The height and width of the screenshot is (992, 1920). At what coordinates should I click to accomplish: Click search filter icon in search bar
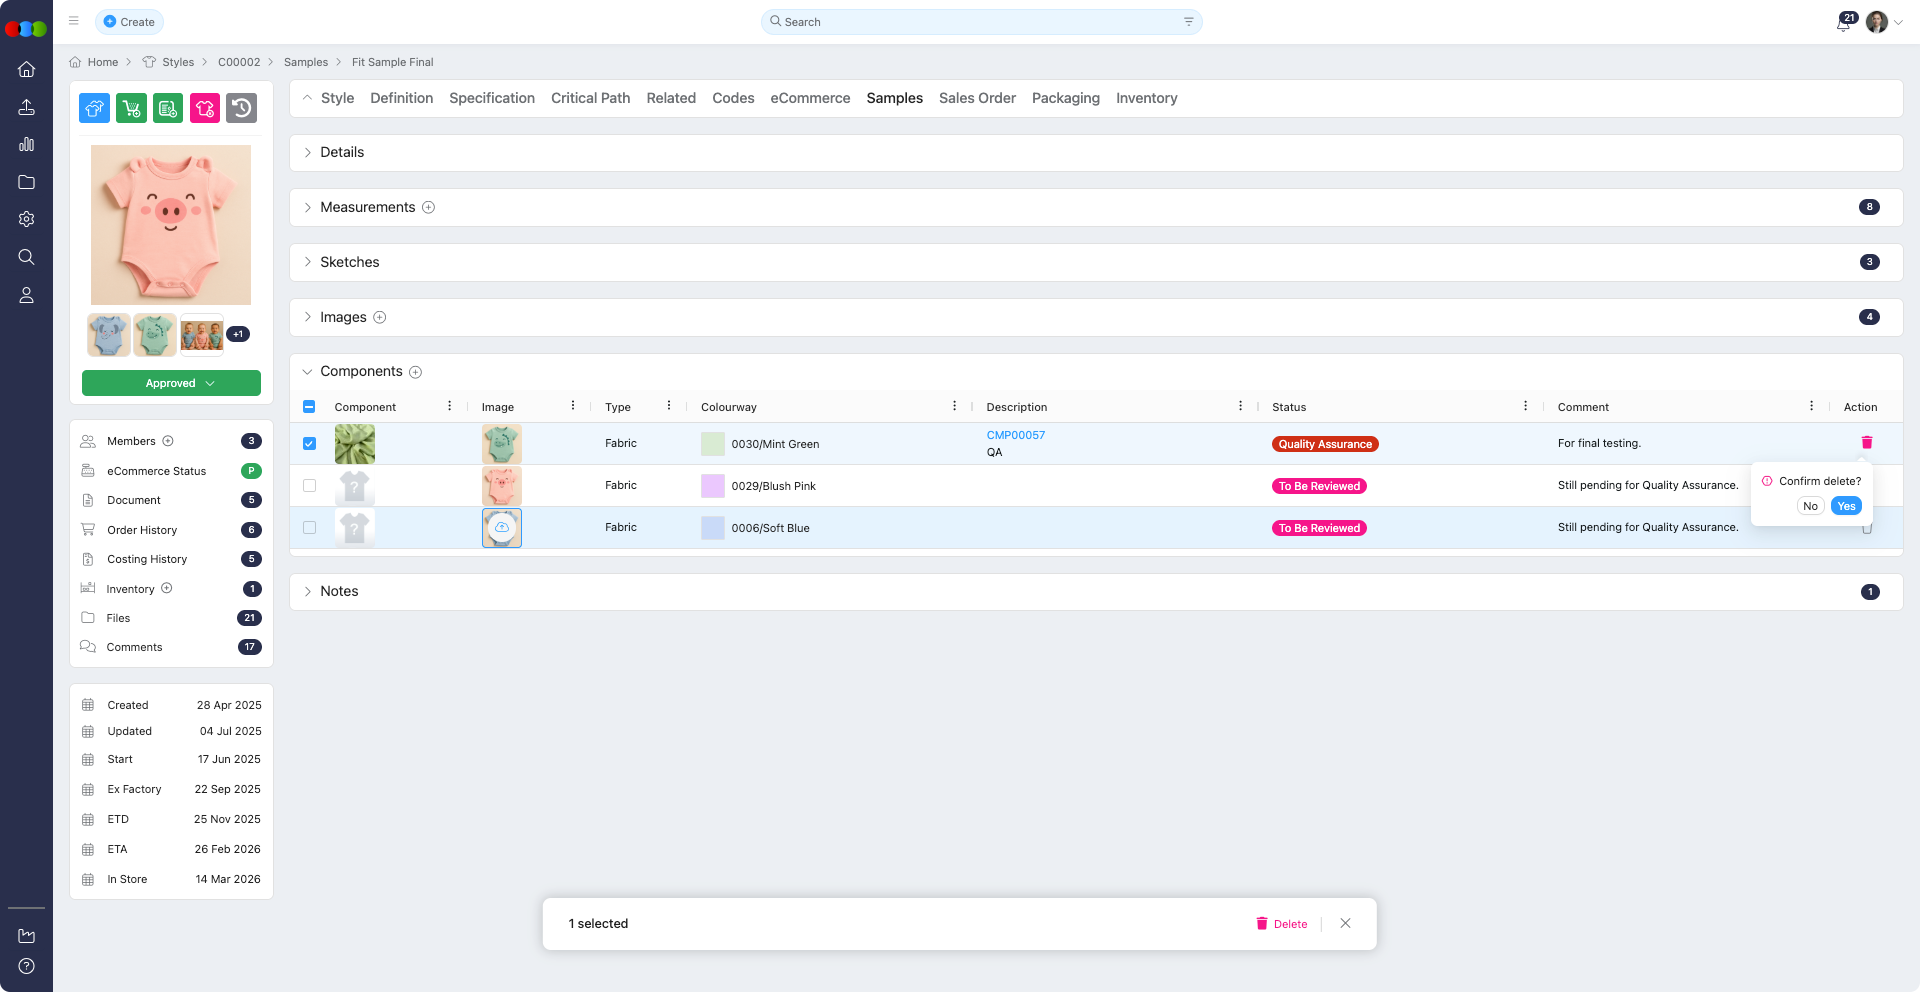click(1188, 22)
